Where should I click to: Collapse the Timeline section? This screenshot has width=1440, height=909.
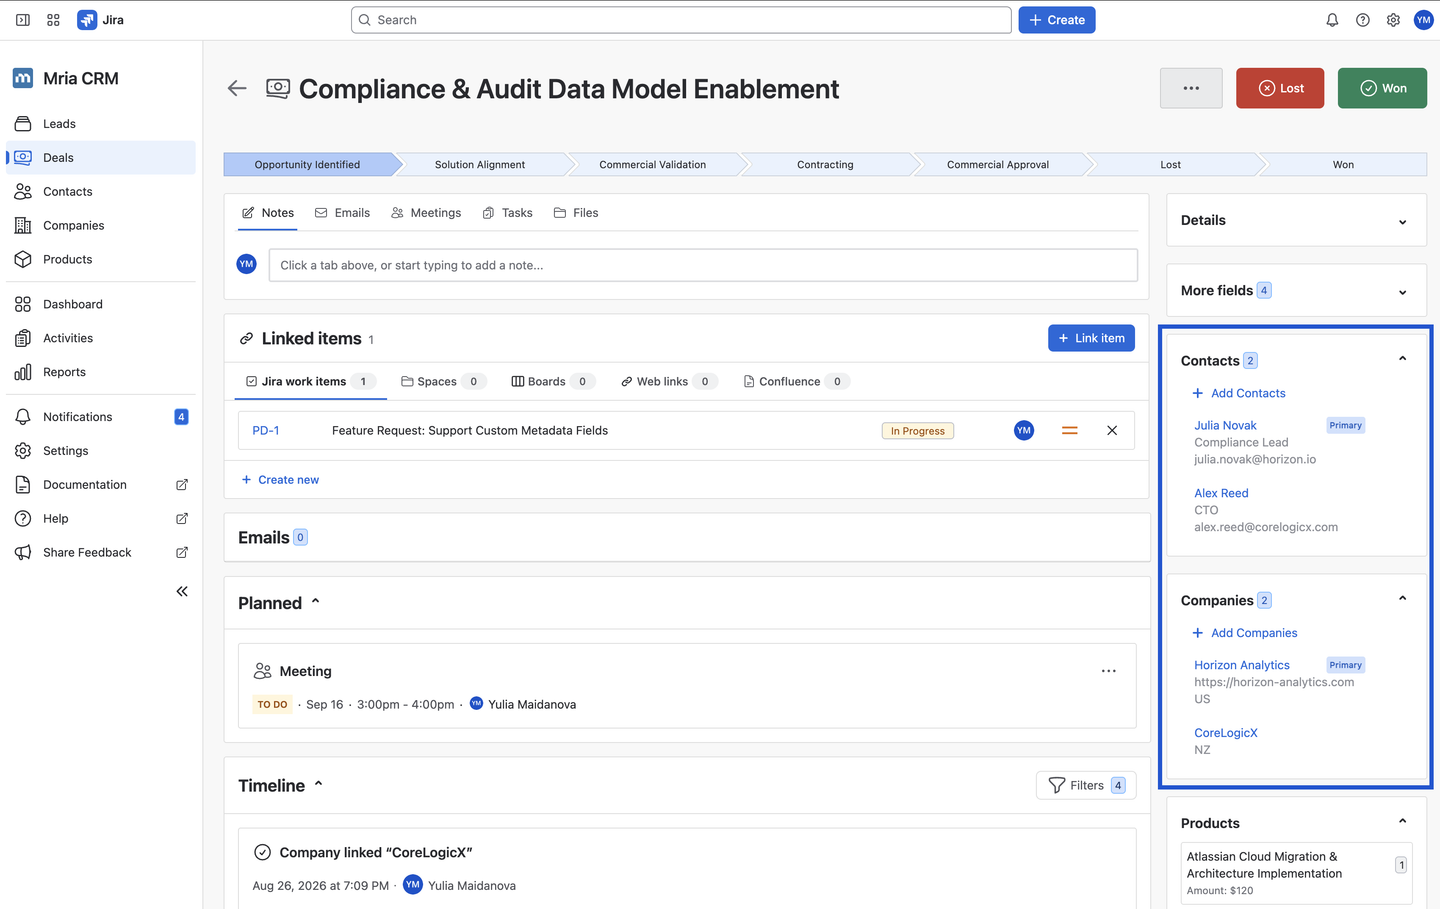pos(318,785)
